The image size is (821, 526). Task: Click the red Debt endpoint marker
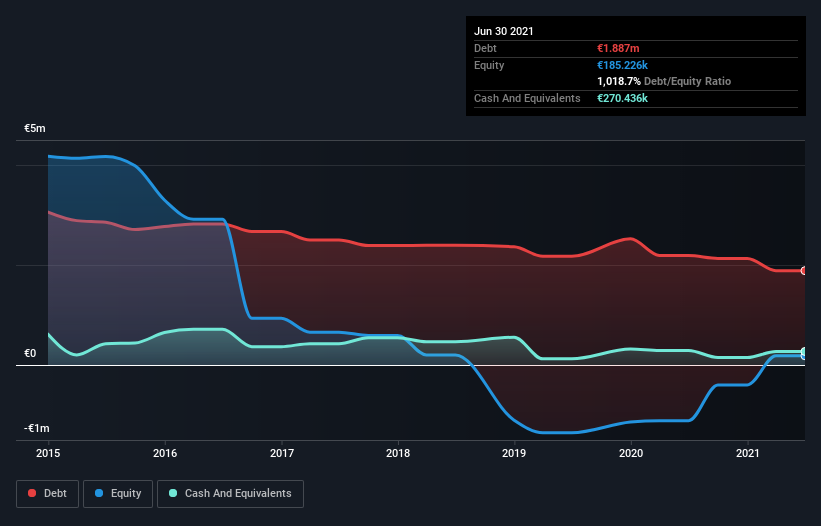pyautogui.click(x=804, y=271)
